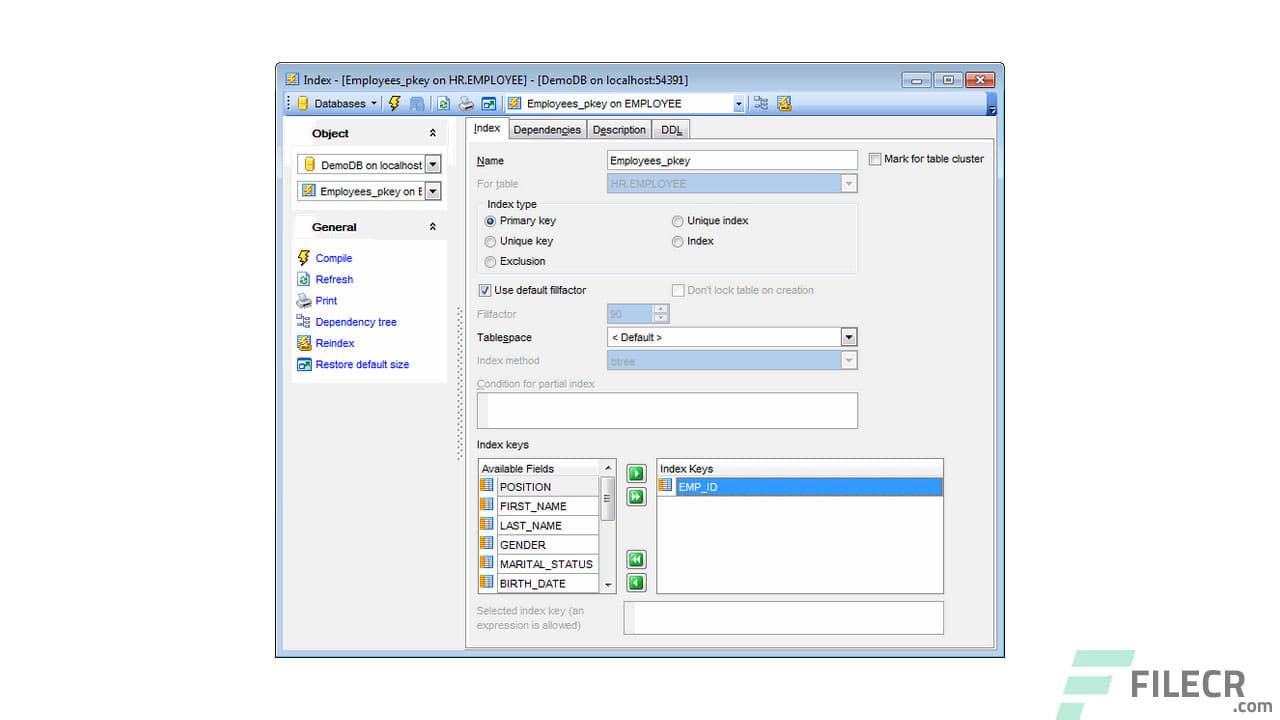Click the Print icon on the toolbar
This screenshot has width=1280, height=720.
click(x=466, y=103)
